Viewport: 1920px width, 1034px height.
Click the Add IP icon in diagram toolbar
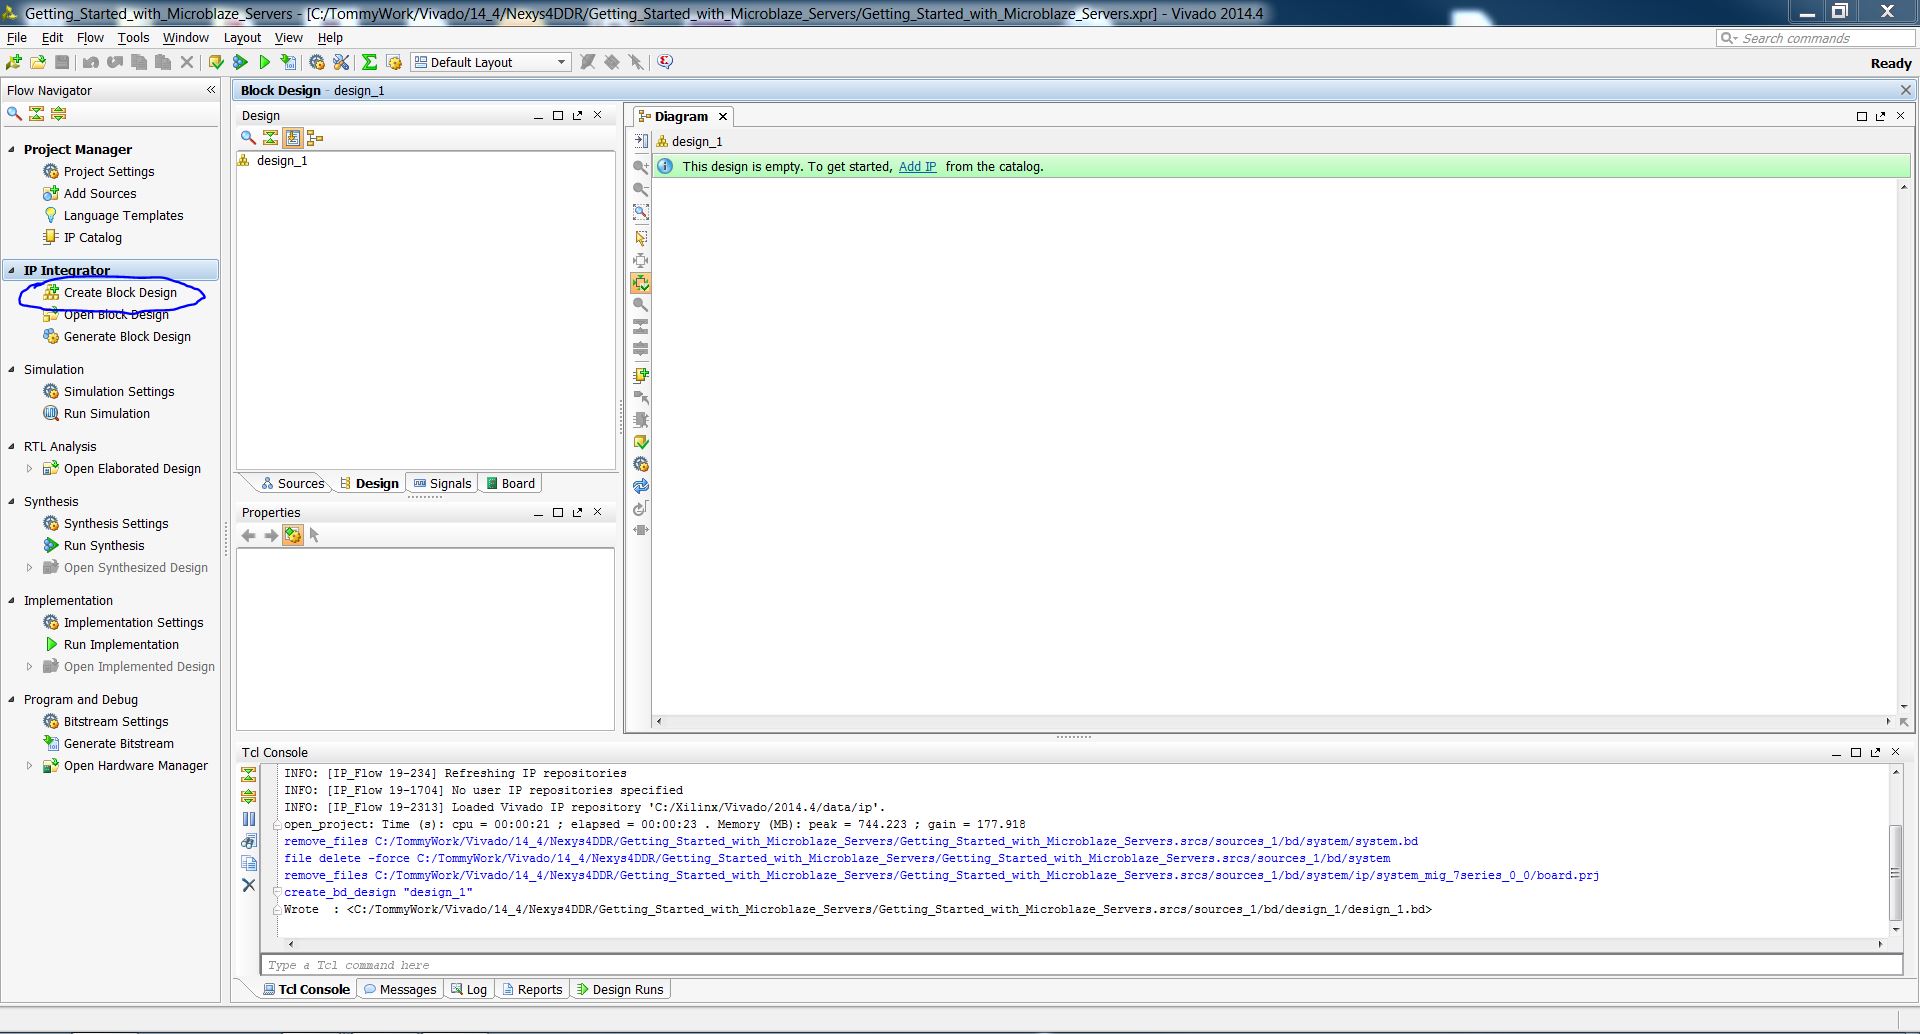coord(641,376)
